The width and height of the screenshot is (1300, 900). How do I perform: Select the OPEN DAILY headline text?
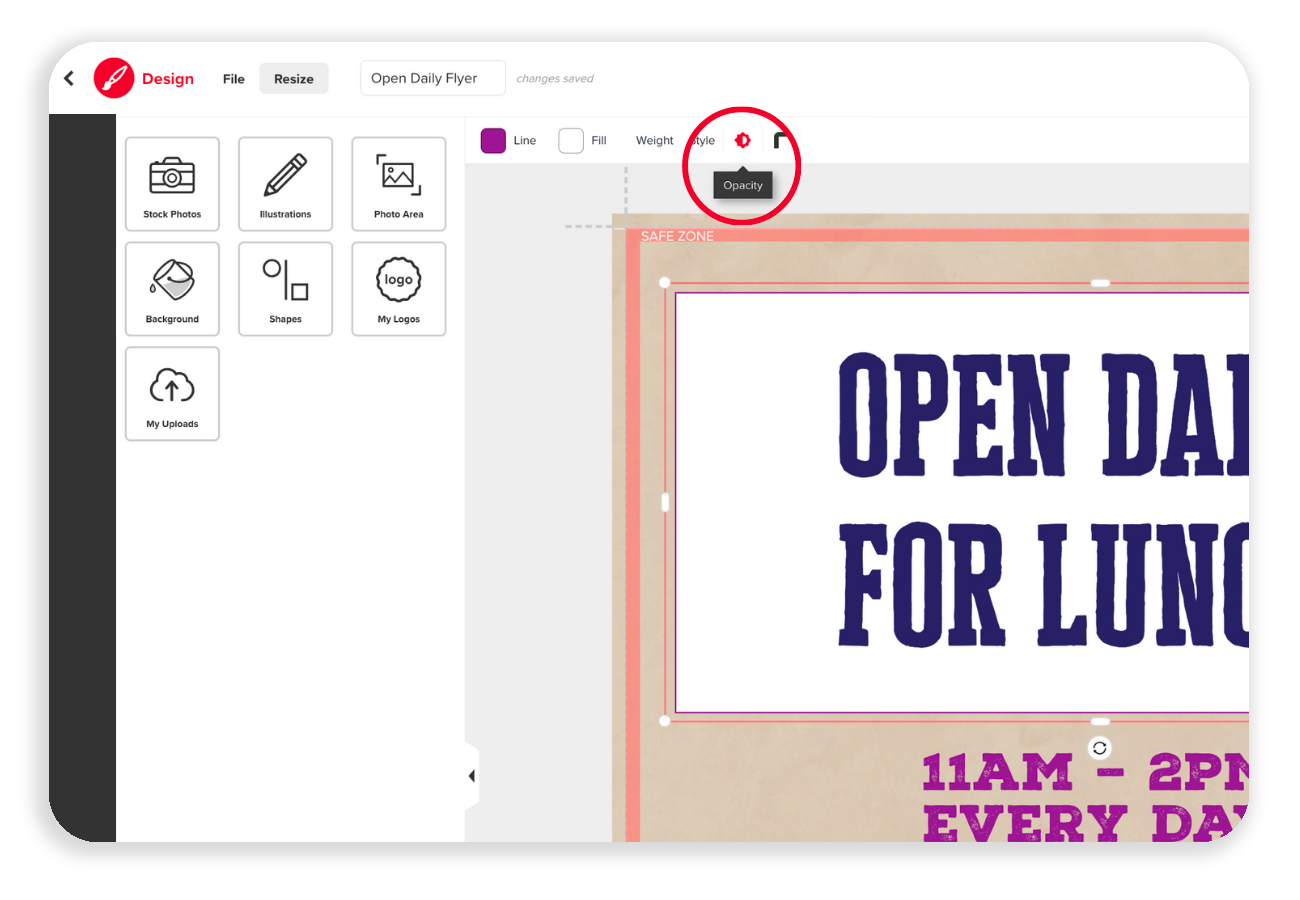1043,415
